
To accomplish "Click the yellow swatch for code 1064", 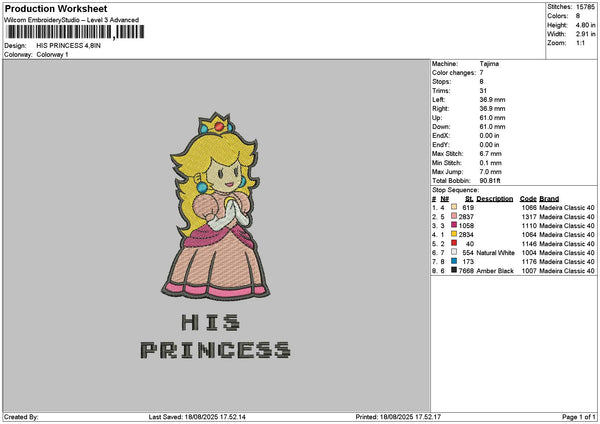I will coord(454,234).
